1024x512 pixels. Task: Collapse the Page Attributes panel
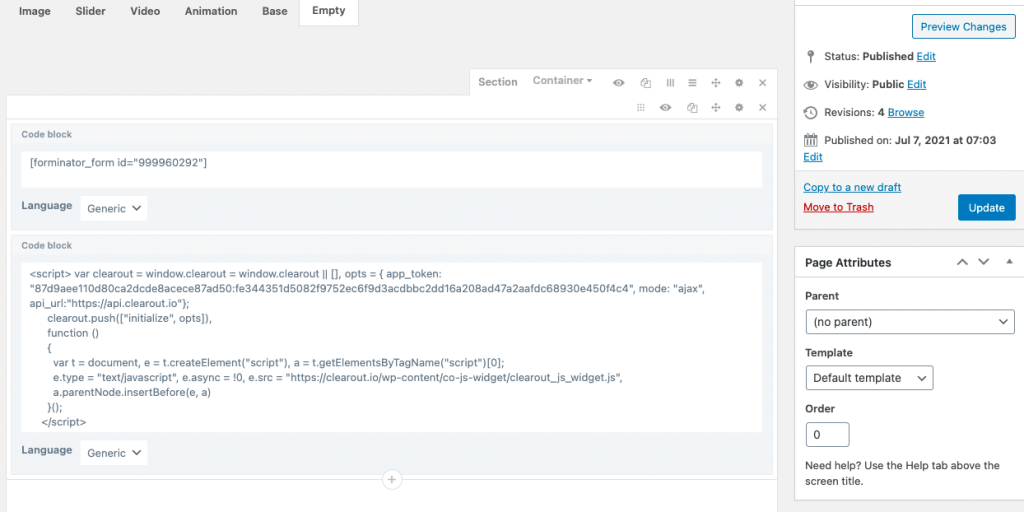click(x=1009, y=262)
